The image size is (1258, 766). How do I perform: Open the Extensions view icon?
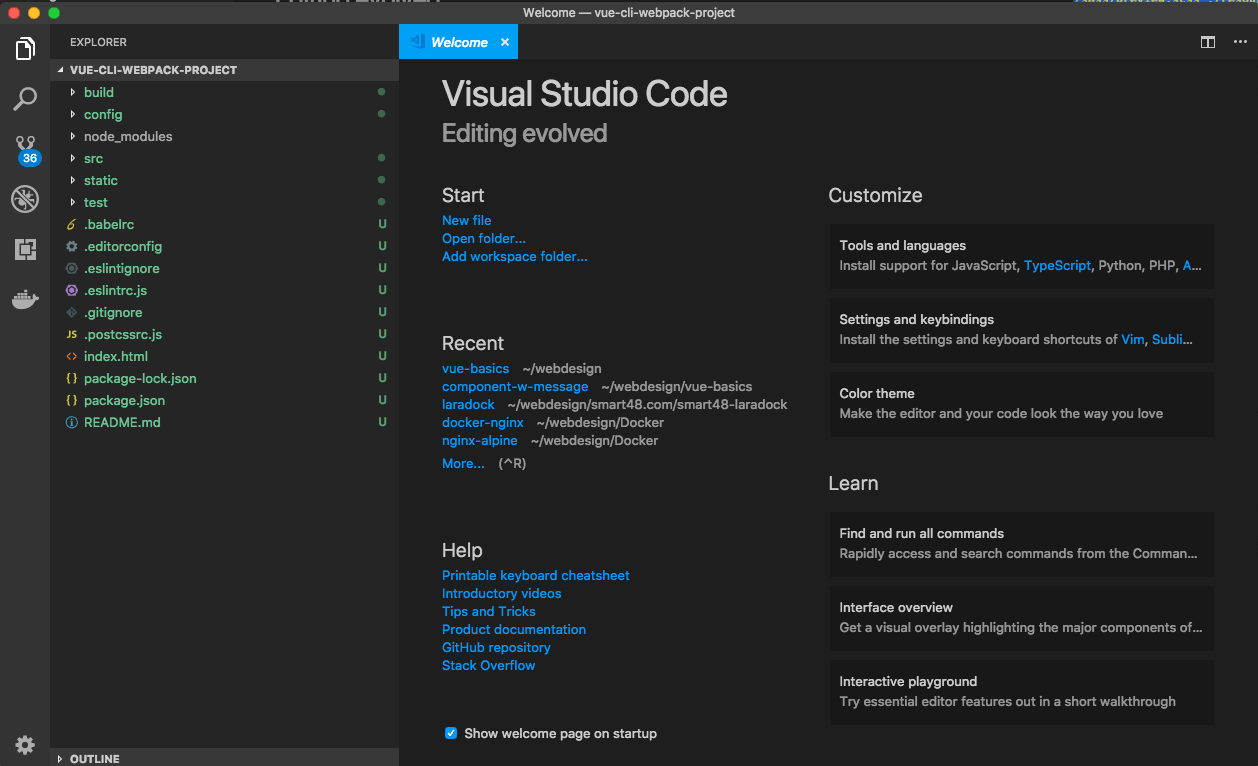(x=25, y=249)
